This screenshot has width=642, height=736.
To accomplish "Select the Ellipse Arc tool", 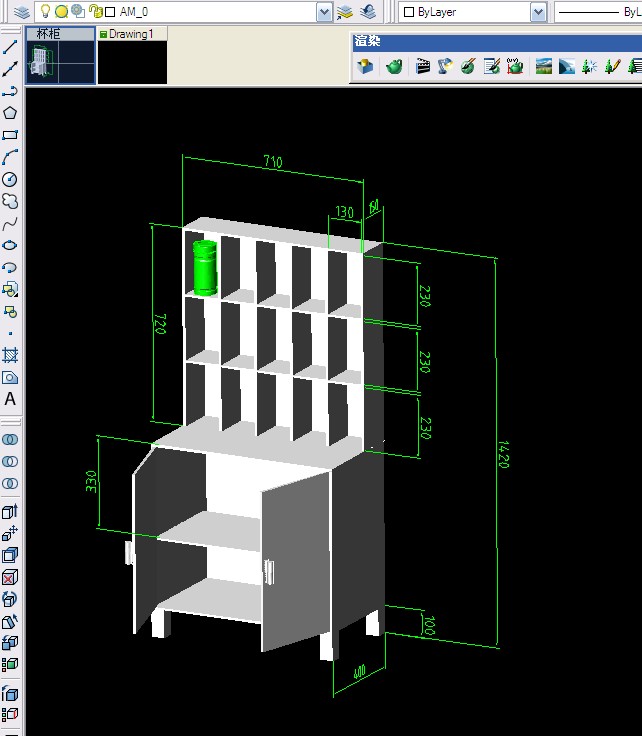I will pyautogui.click(x=10, y=268).
